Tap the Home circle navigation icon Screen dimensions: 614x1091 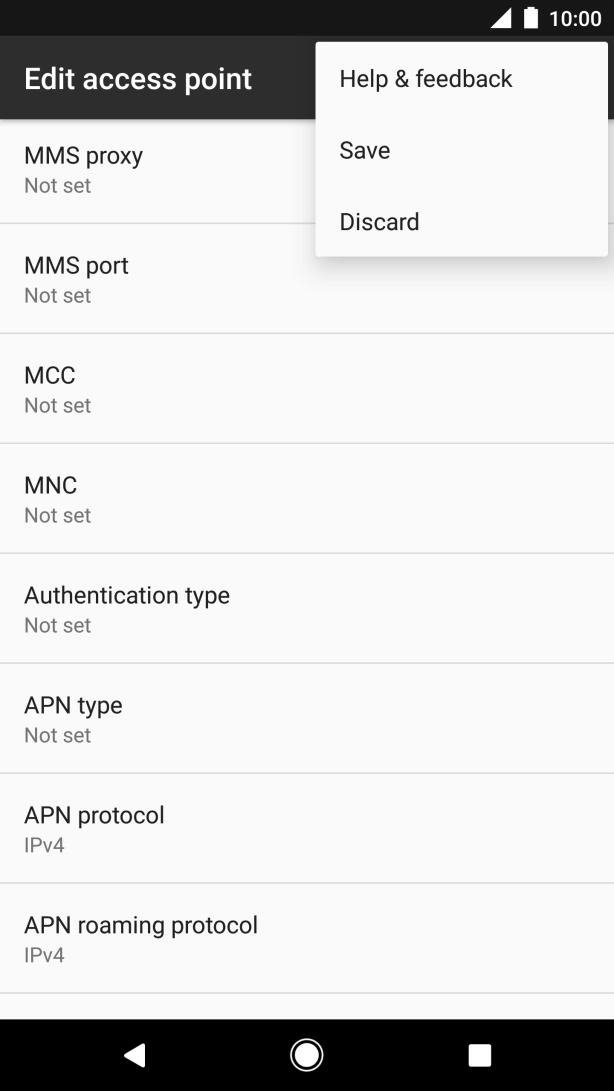pyautogui.click(x=306, y=1055)
